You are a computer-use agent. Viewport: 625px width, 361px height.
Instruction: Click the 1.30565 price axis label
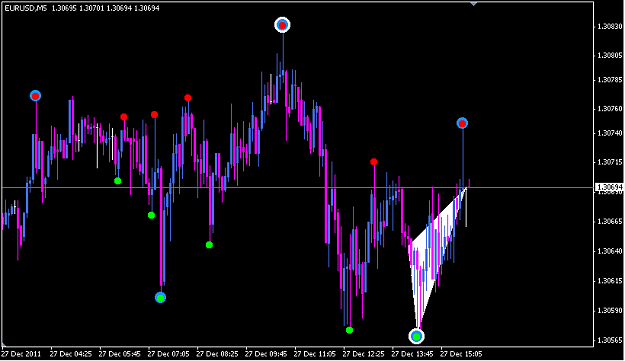(609, 340)
